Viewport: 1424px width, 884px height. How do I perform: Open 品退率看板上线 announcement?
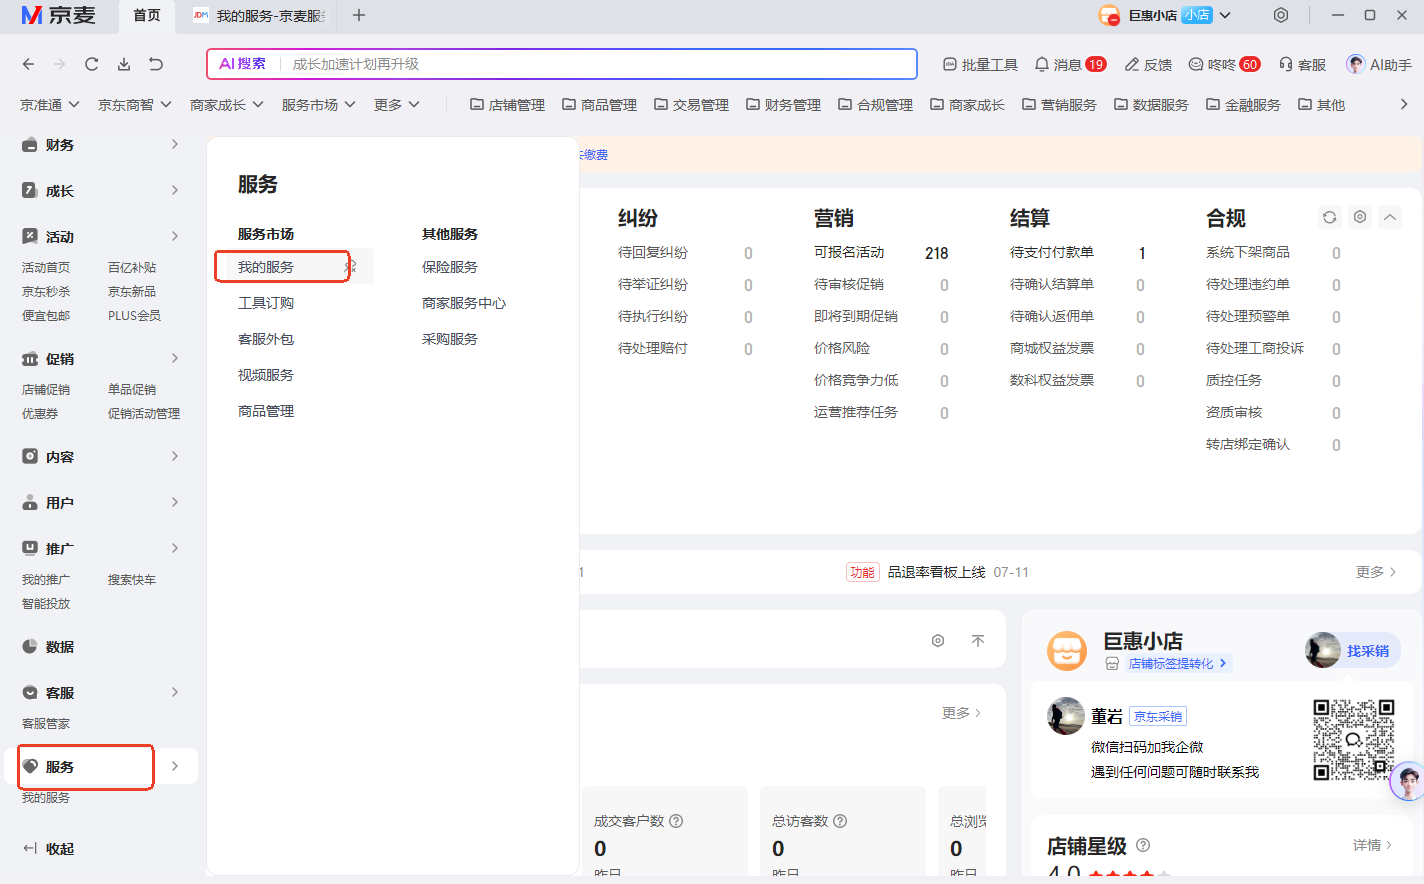pyautogui.click(x=937, y=572)
